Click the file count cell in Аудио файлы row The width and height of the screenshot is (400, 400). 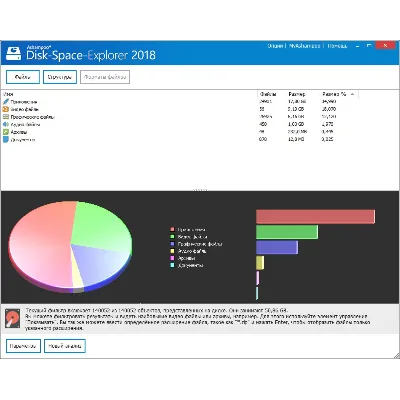[263, 124]
